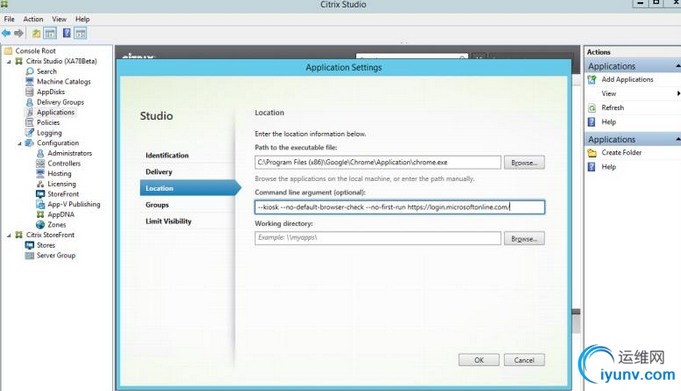Collapse the Configuration tree node
The width and height of the screenshot is (681, 391).
20,143
